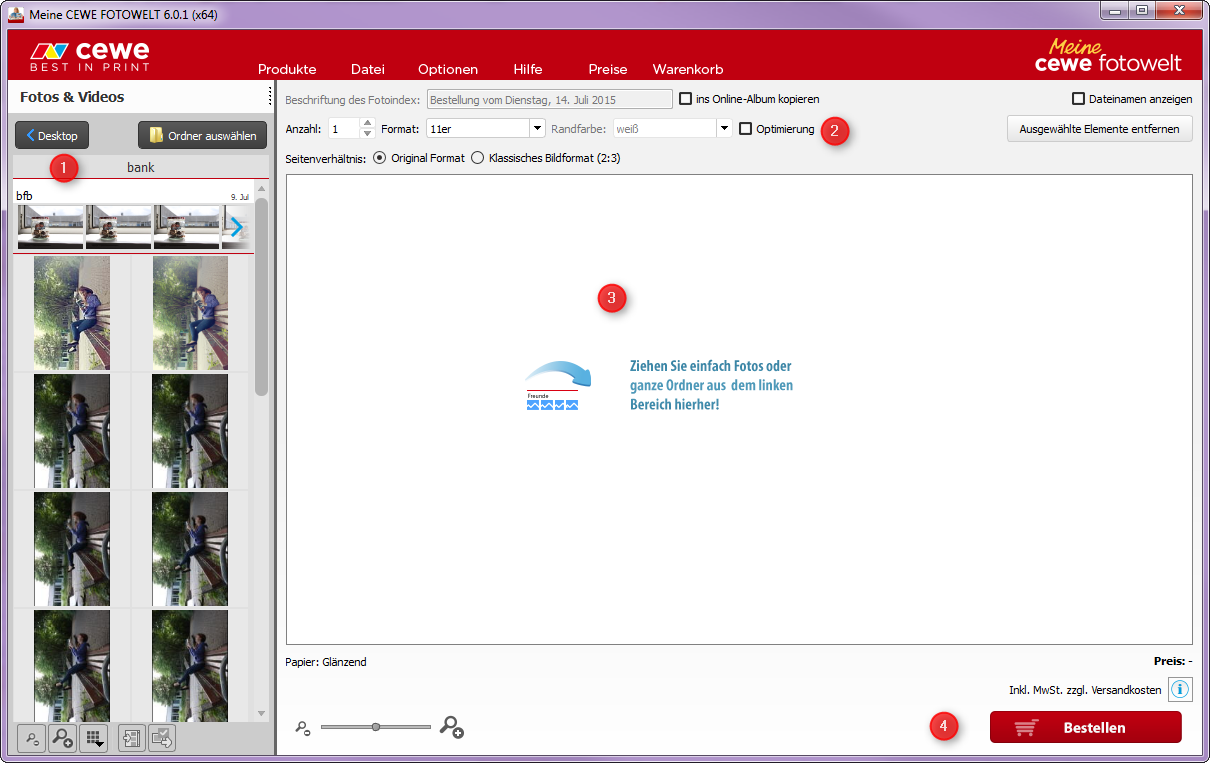The image size is (1210, 763).
Task: Minimize the CEWE Fotowelt window
Action: (1116, 10)
